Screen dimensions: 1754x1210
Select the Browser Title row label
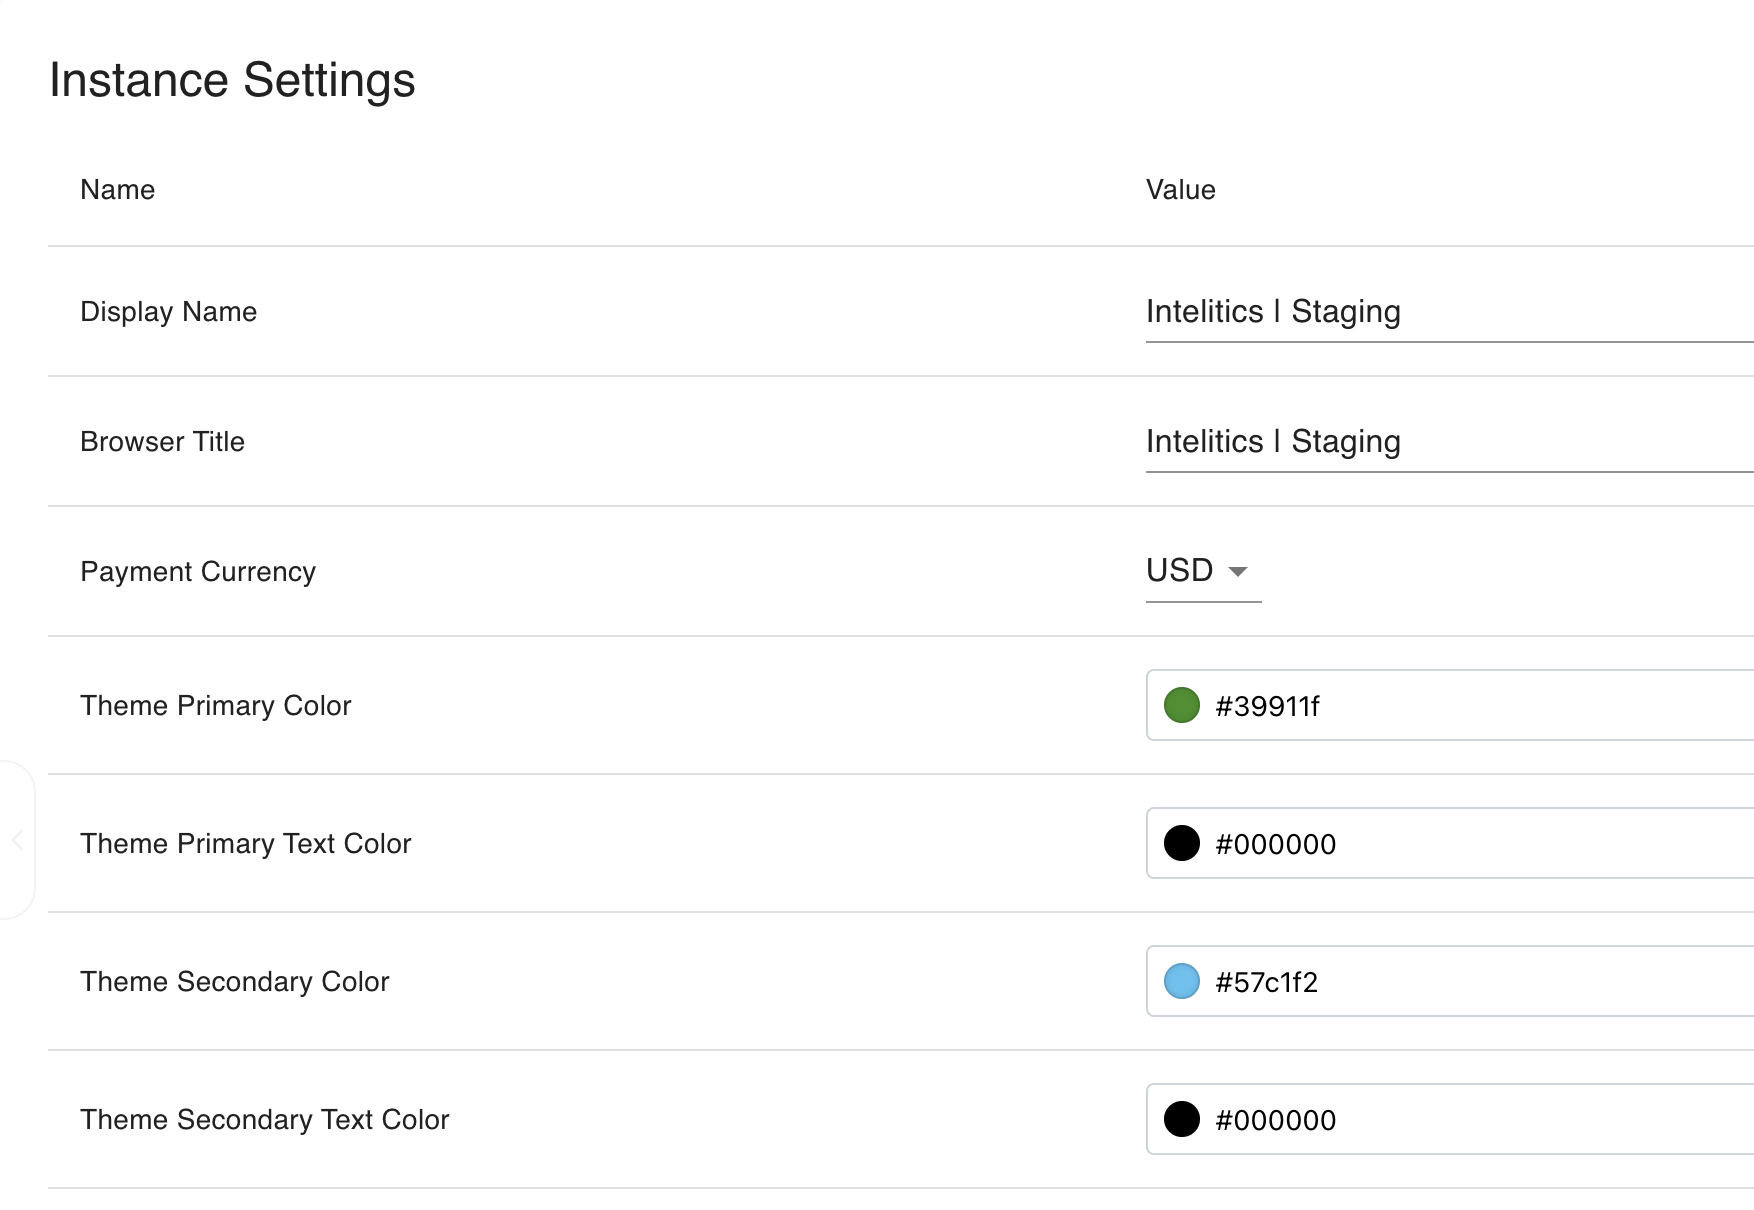point(162,442)
